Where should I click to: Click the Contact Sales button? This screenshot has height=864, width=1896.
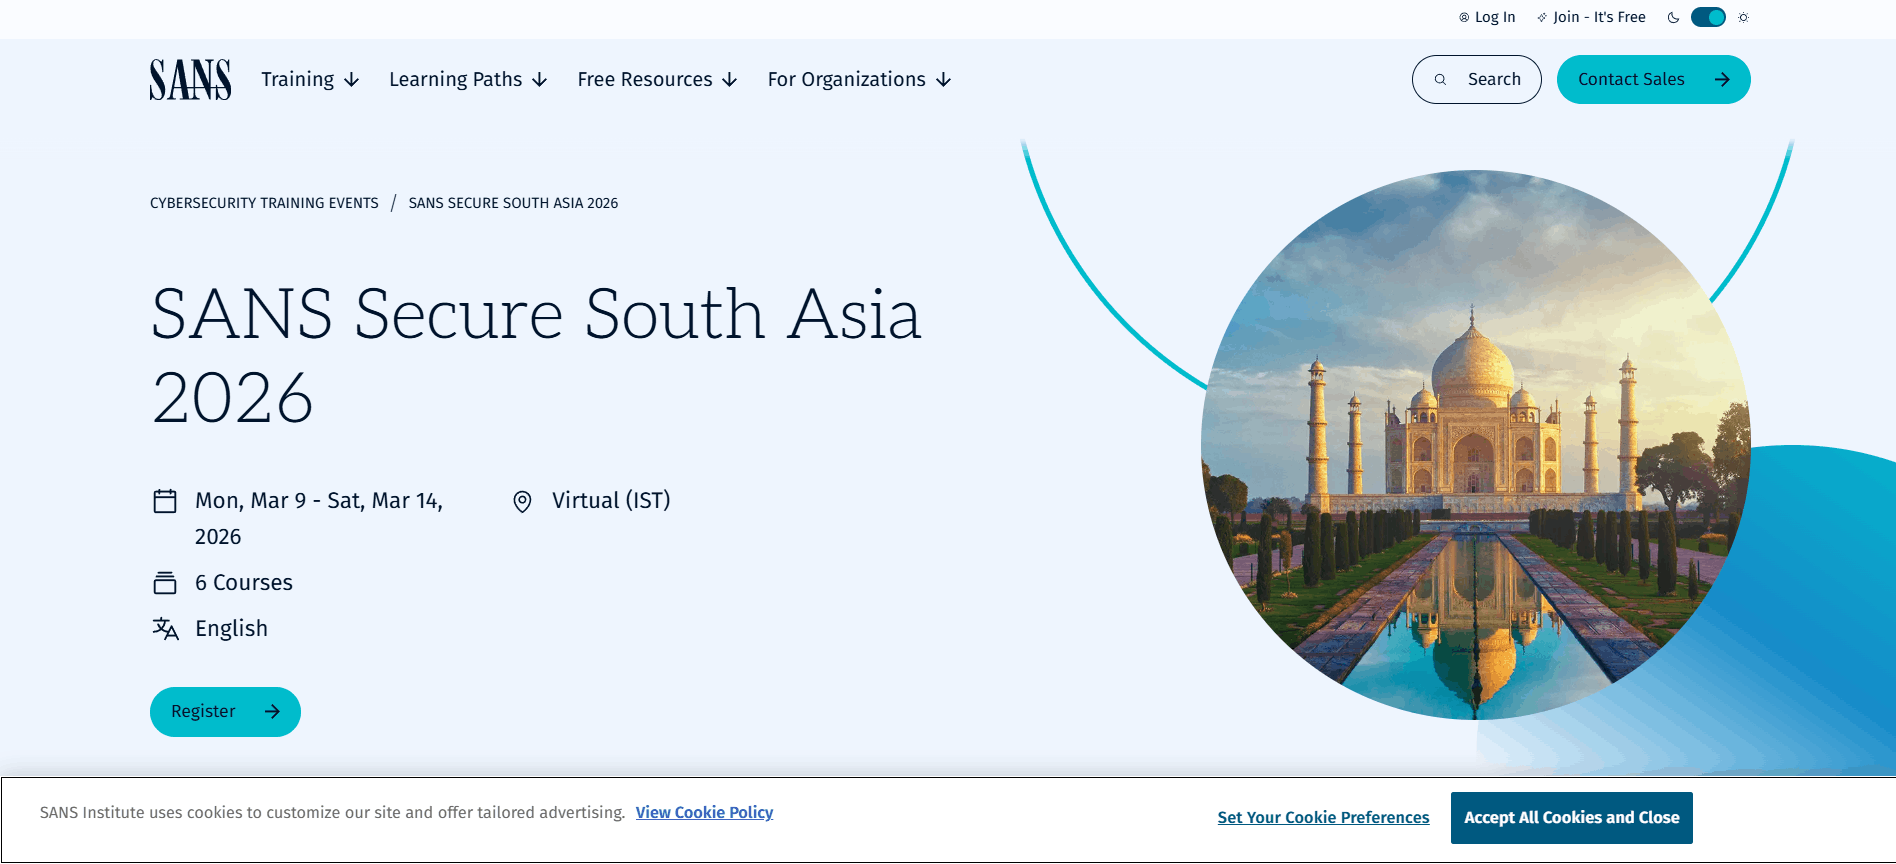1653,80
